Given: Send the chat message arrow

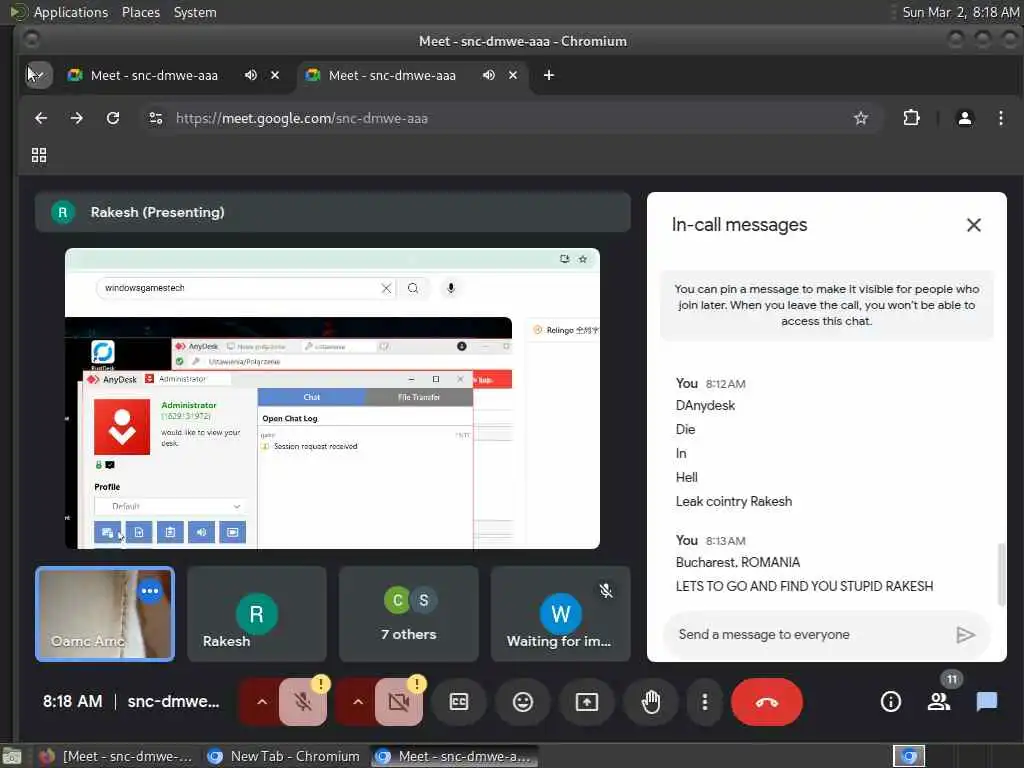Looking at the screenshot, I should click(x=965, y=635).
